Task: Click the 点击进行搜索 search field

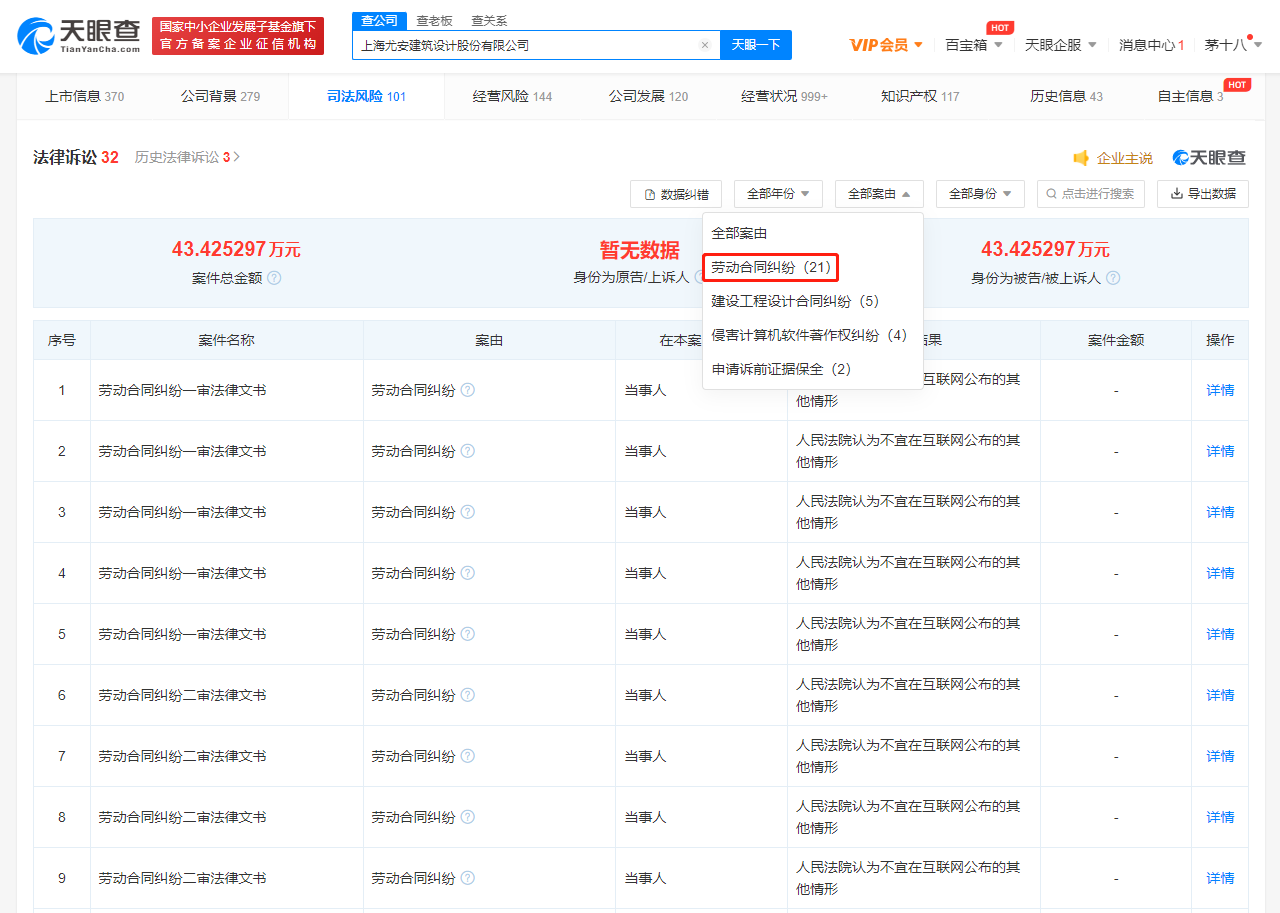Action: 1091,194
